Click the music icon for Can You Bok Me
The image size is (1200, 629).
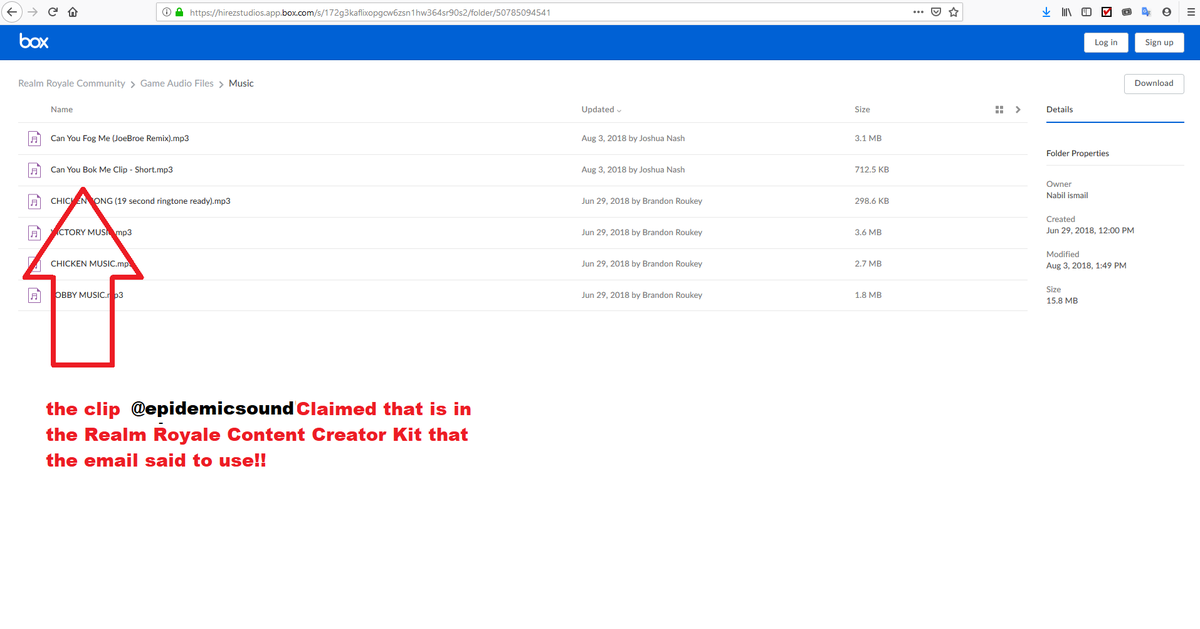(34, 170)
